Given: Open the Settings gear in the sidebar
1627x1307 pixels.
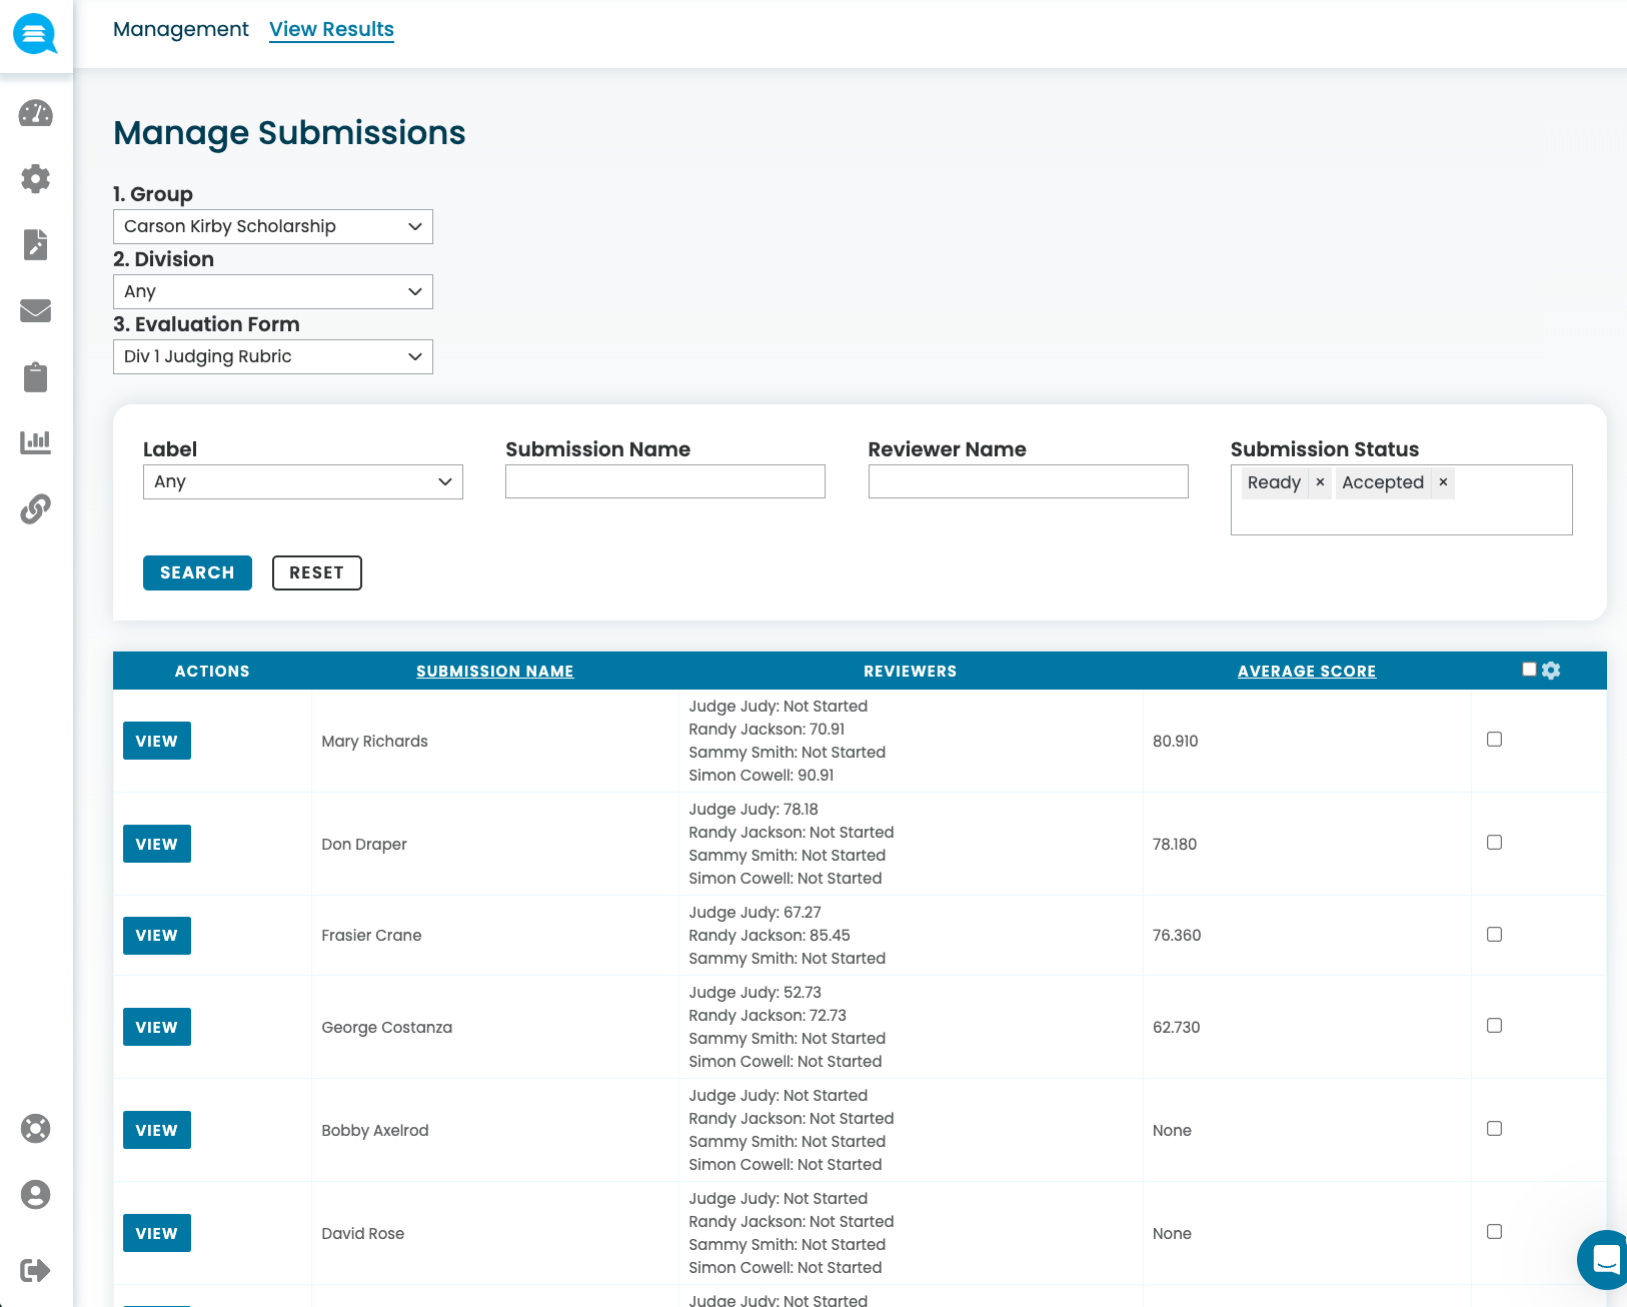Looking at the screenshot, I should [x=35, y=179].
